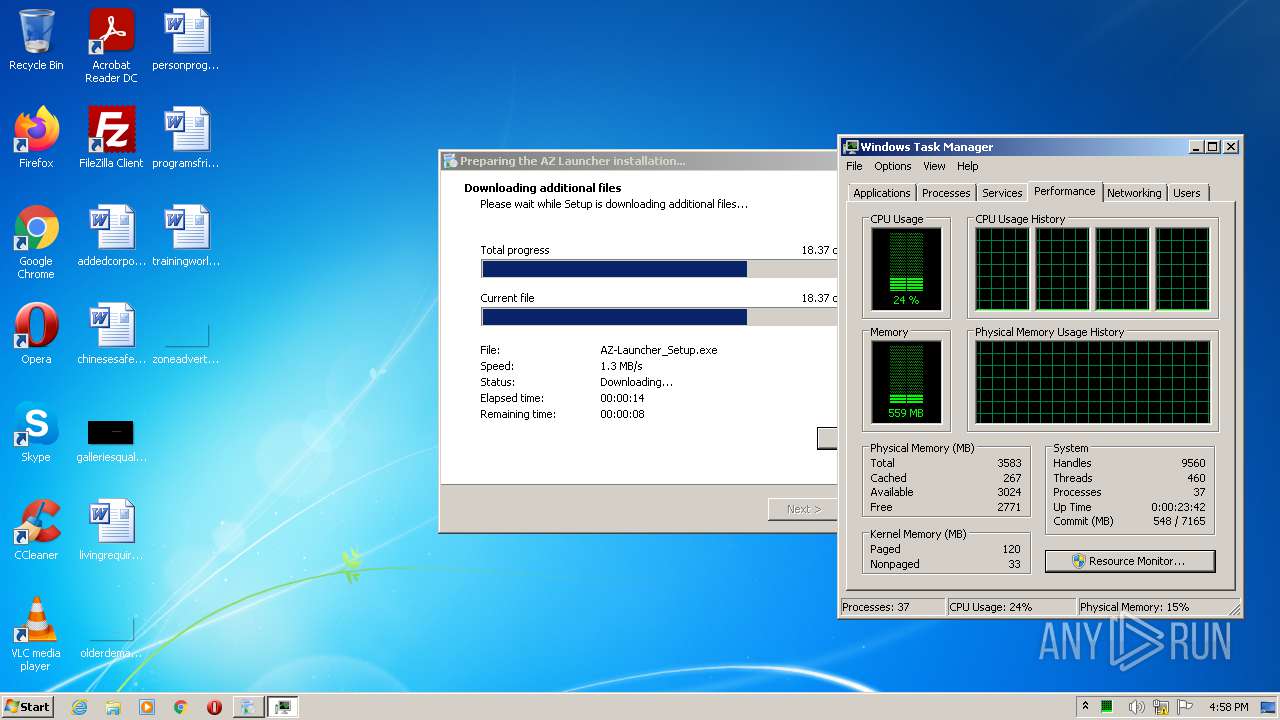Select the Performance tab
The height and width of the screenshot is (720, 1280).
(1065, 191)
